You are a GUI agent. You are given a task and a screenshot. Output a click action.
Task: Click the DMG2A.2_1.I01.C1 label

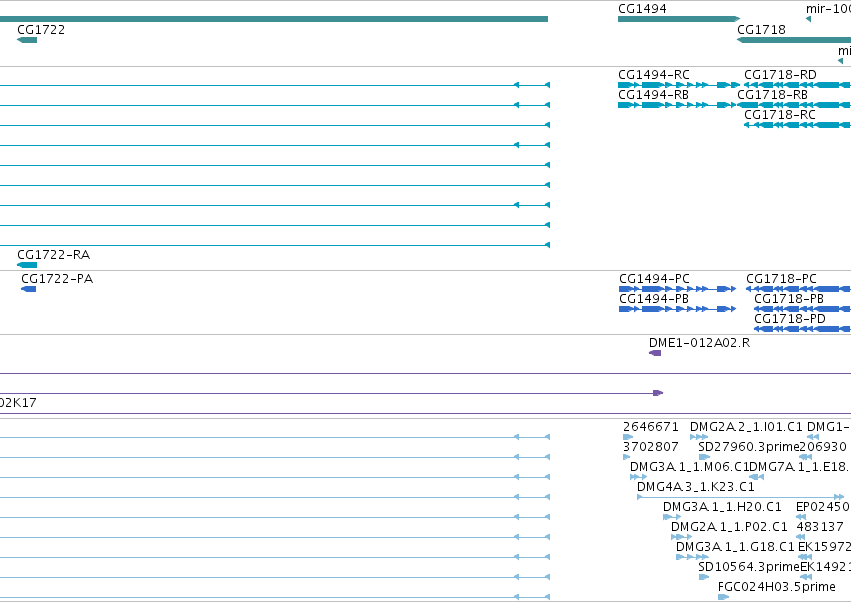(x=746, y=427)
